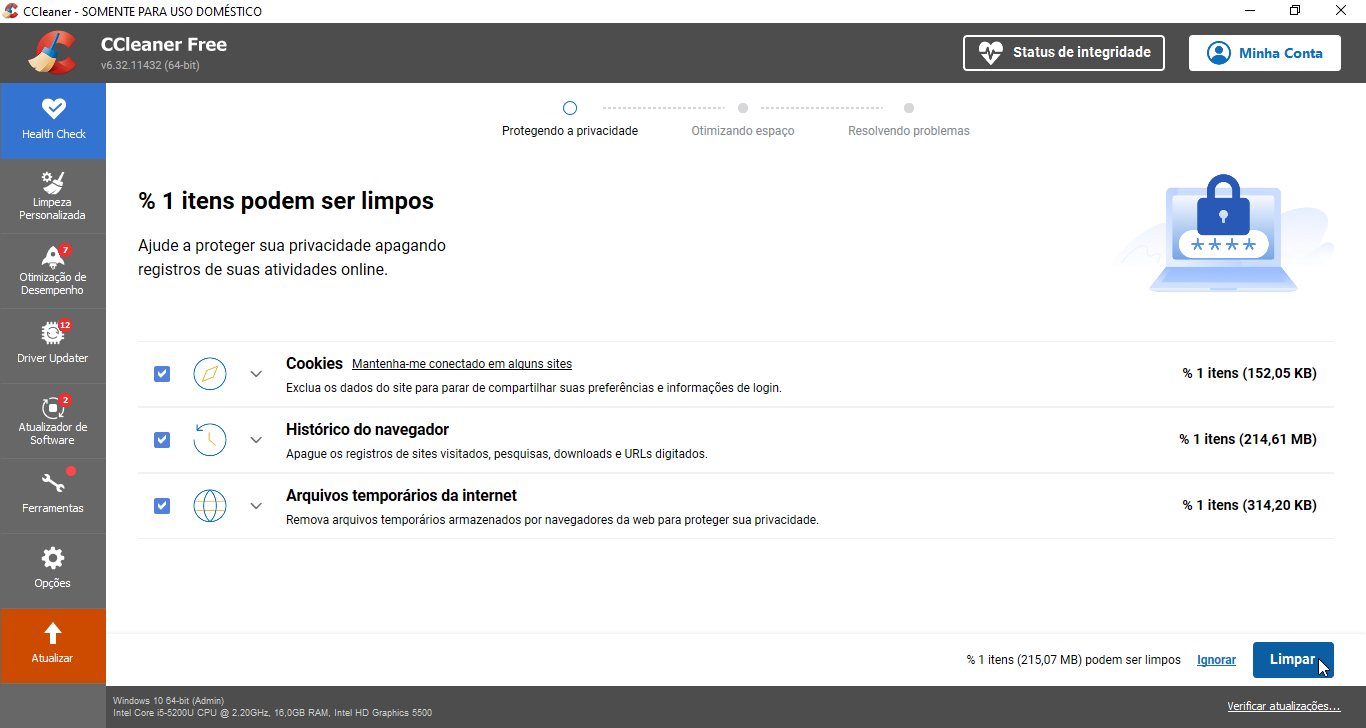
Task: Select the Resolvendo problemas step
Action: 908,119
